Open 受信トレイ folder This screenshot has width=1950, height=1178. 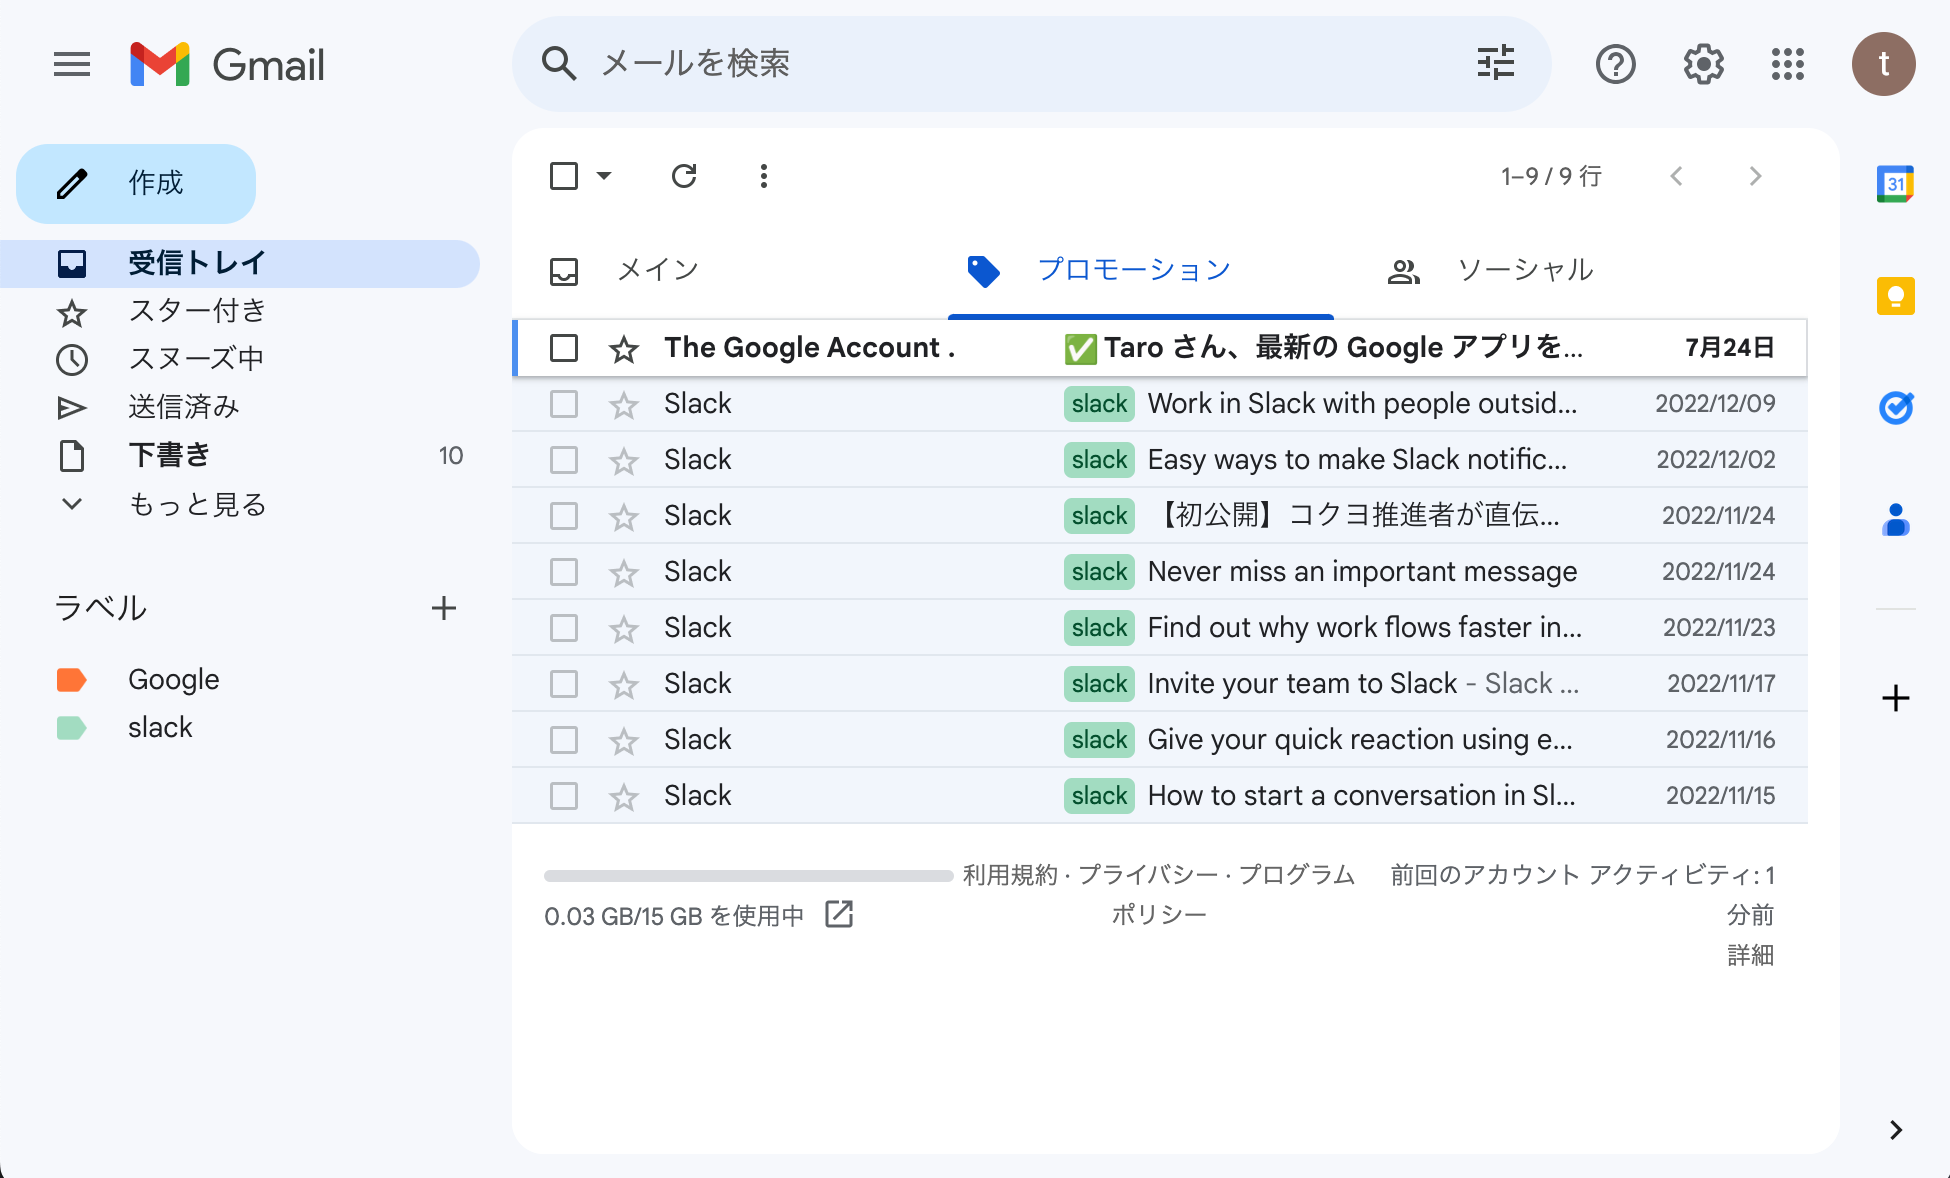click(x=240, y=263)
